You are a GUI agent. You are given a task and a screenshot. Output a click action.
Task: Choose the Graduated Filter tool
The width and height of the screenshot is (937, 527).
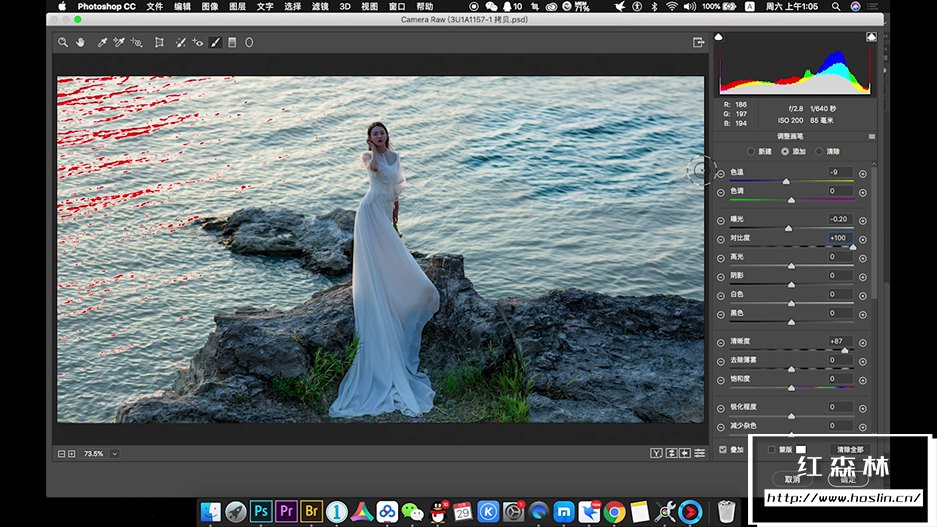point(232,43)
